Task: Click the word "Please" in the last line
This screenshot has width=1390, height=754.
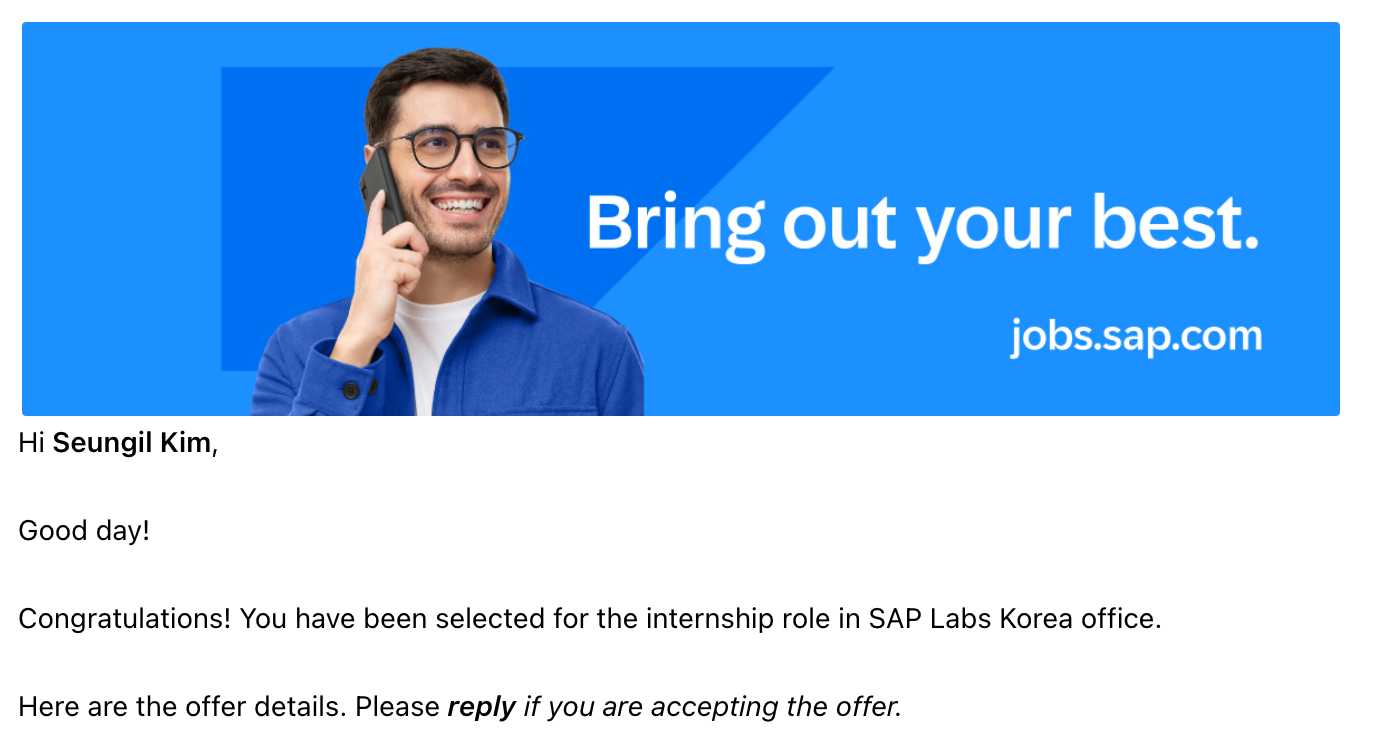Action: pyautogui.click(x=398, y=707)
